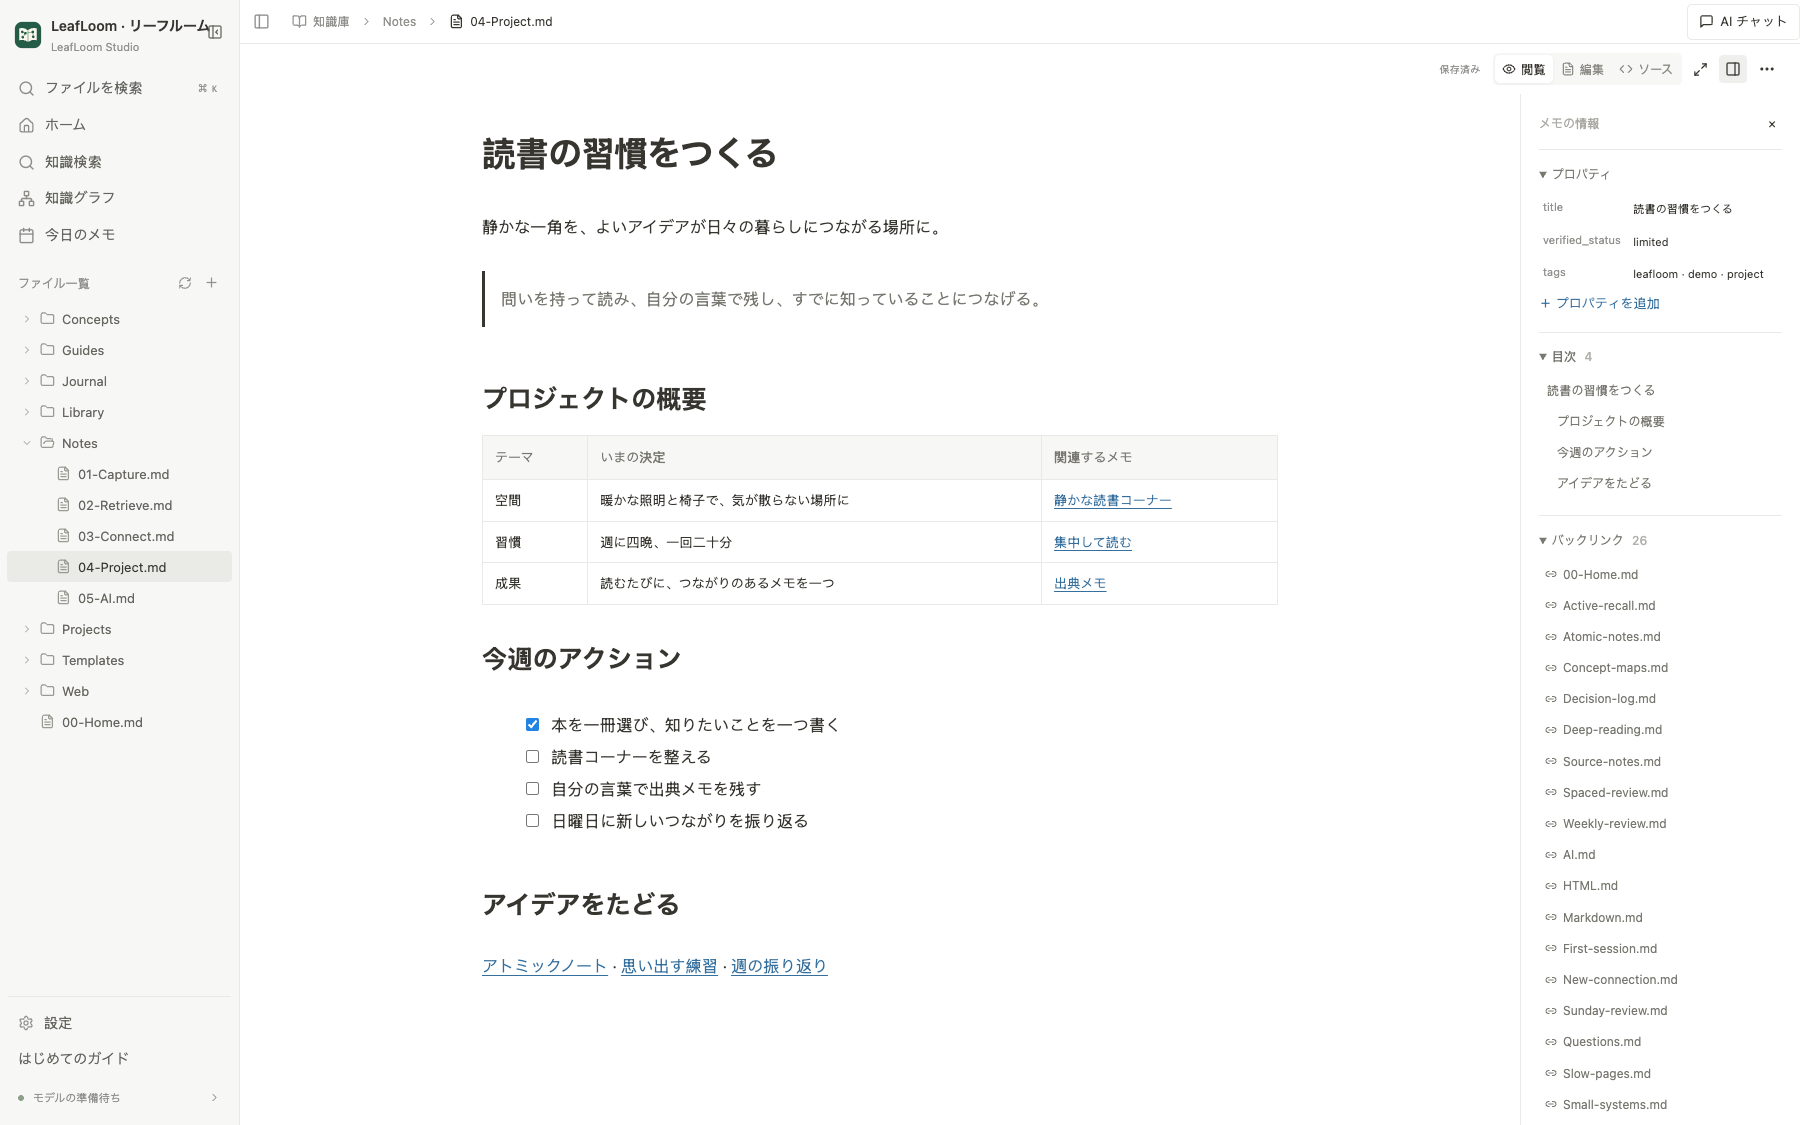Collapse the left sidebar via header icon

coord(215,32)
